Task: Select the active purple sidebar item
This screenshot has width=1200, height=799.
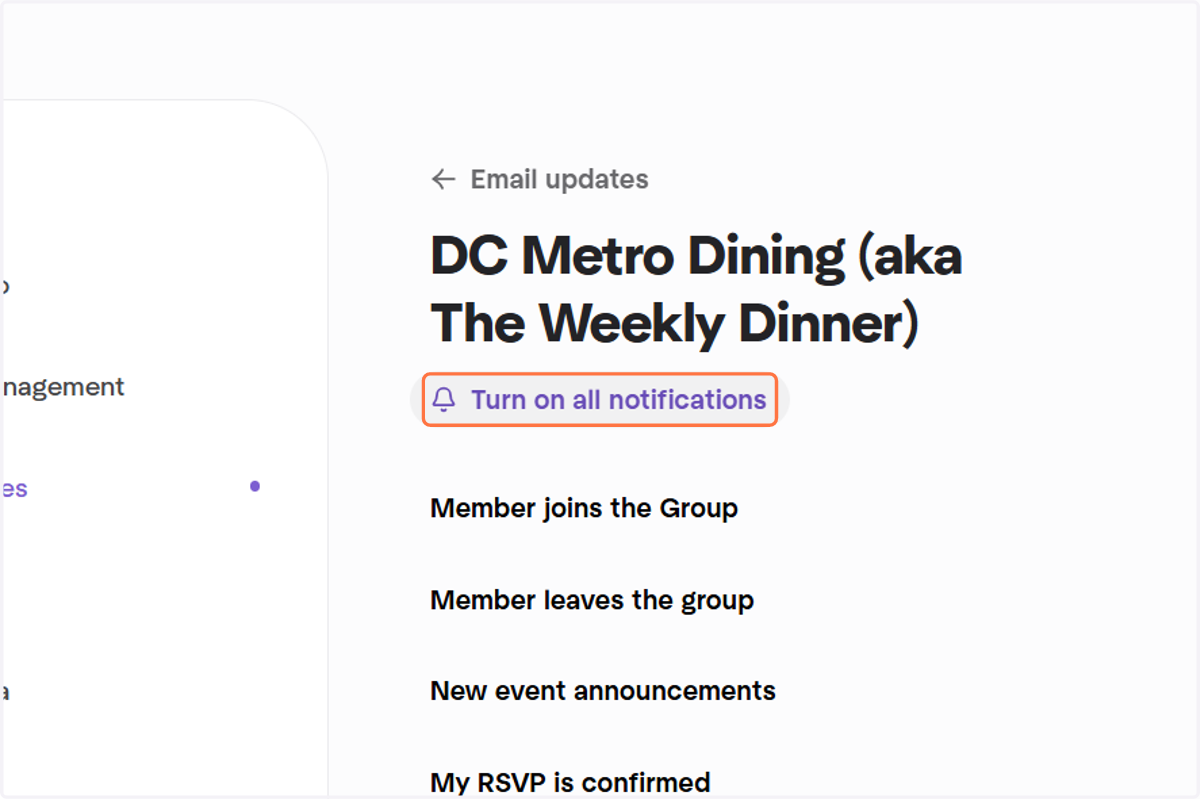Action: 14,489
